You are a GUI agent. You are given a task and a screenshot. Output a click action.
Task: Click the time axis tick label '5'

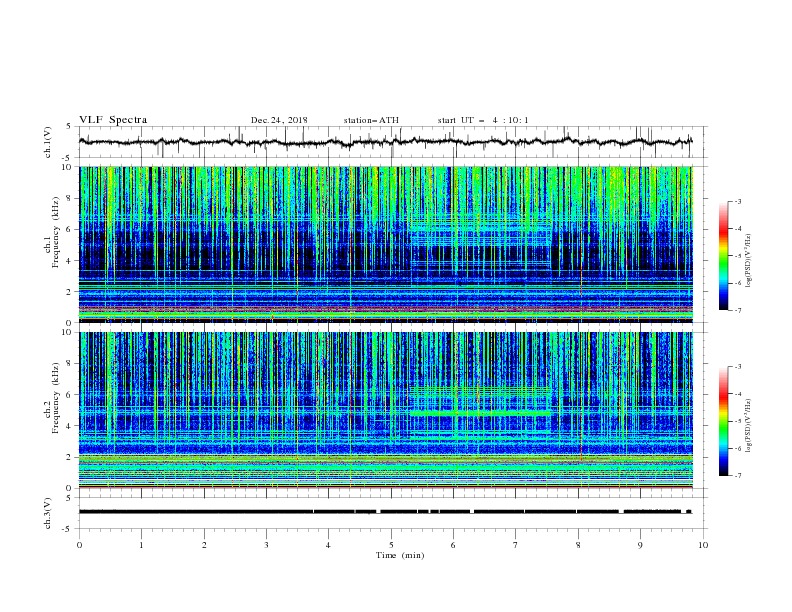tap(391, 545)
